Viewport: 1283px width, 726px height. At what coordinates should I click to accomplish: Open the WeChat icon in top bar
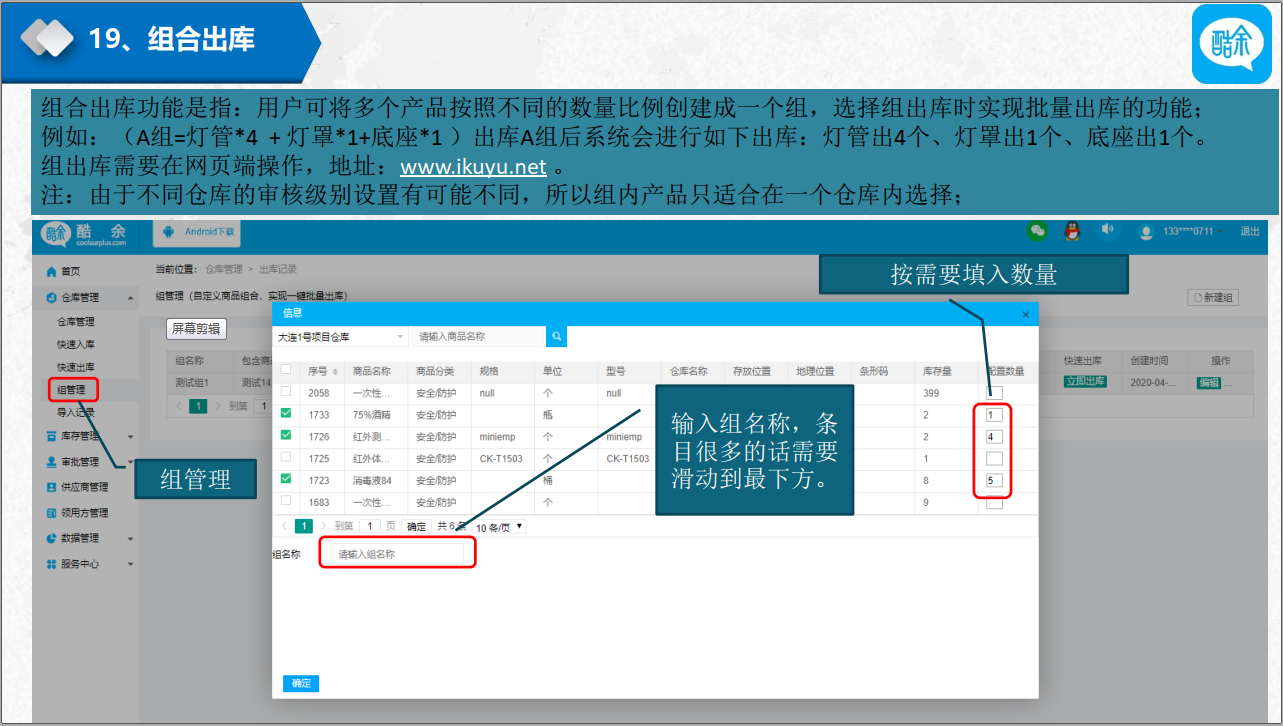coord(1038,231)
